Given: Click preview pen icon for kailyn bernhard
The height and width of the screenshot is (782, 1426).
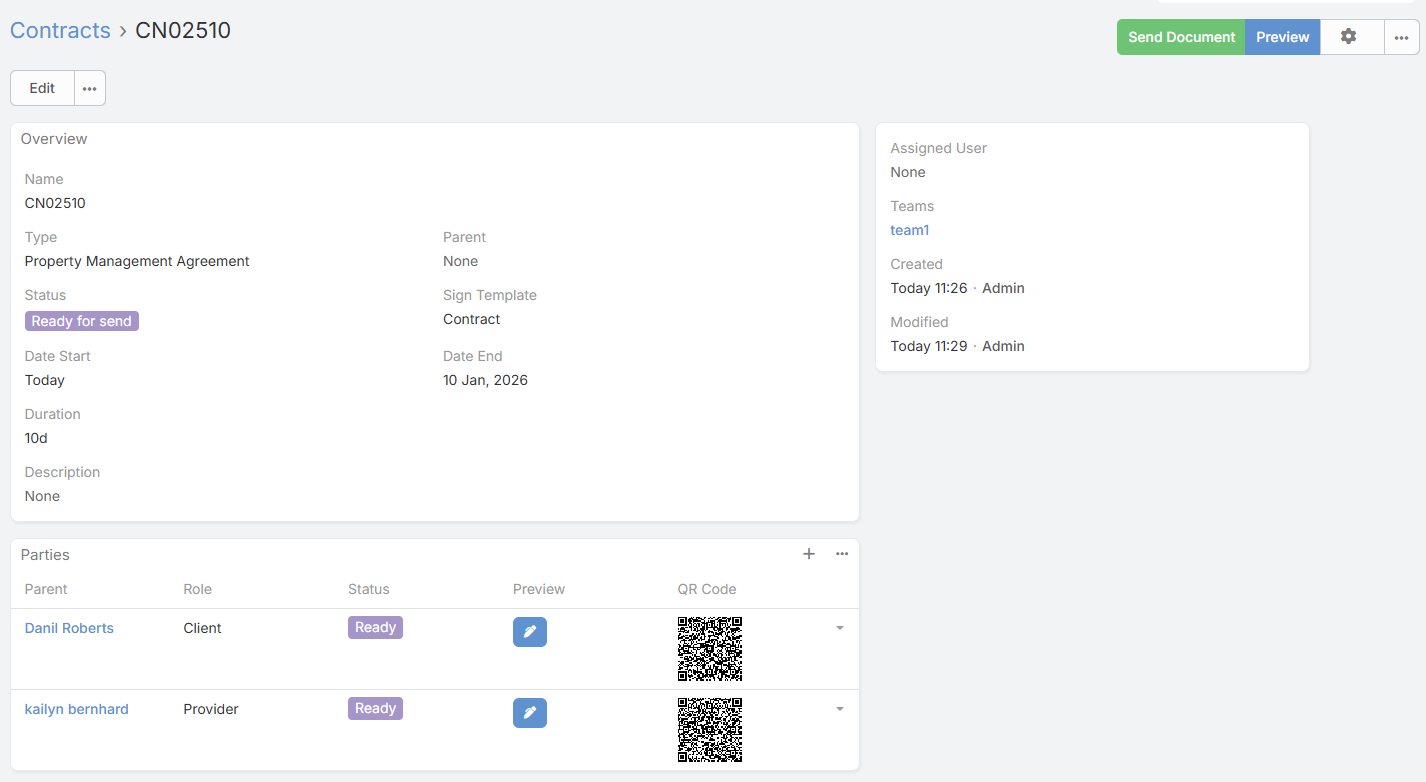Looking at the screenshot, I should tap(529, 713).
